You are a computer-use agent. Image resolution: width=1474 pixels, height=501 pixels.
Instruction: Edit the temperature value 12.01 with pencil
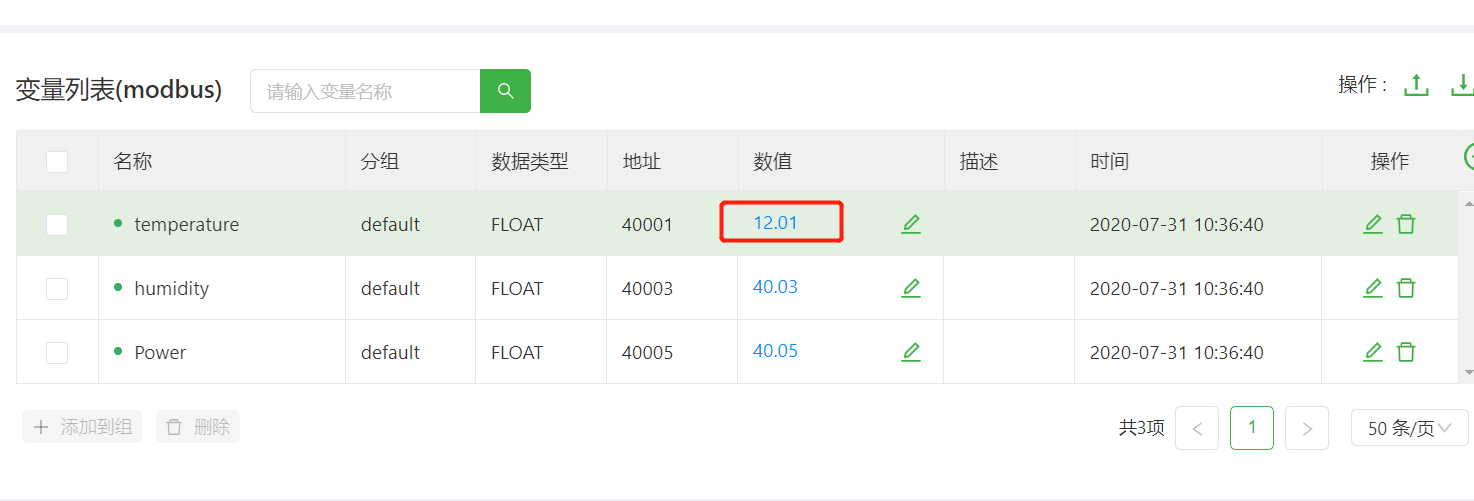pos(910,224)
